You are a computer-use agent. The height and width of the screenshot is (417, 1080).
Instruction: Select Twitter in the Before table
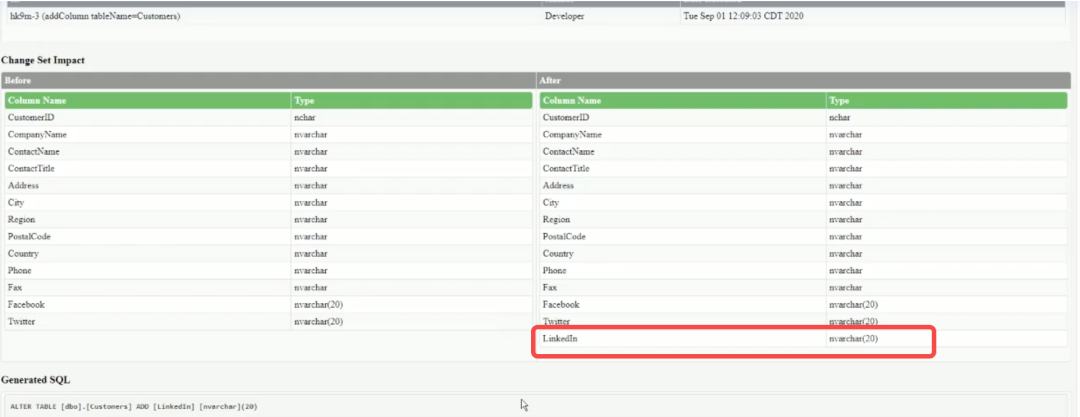click(21, 321)
